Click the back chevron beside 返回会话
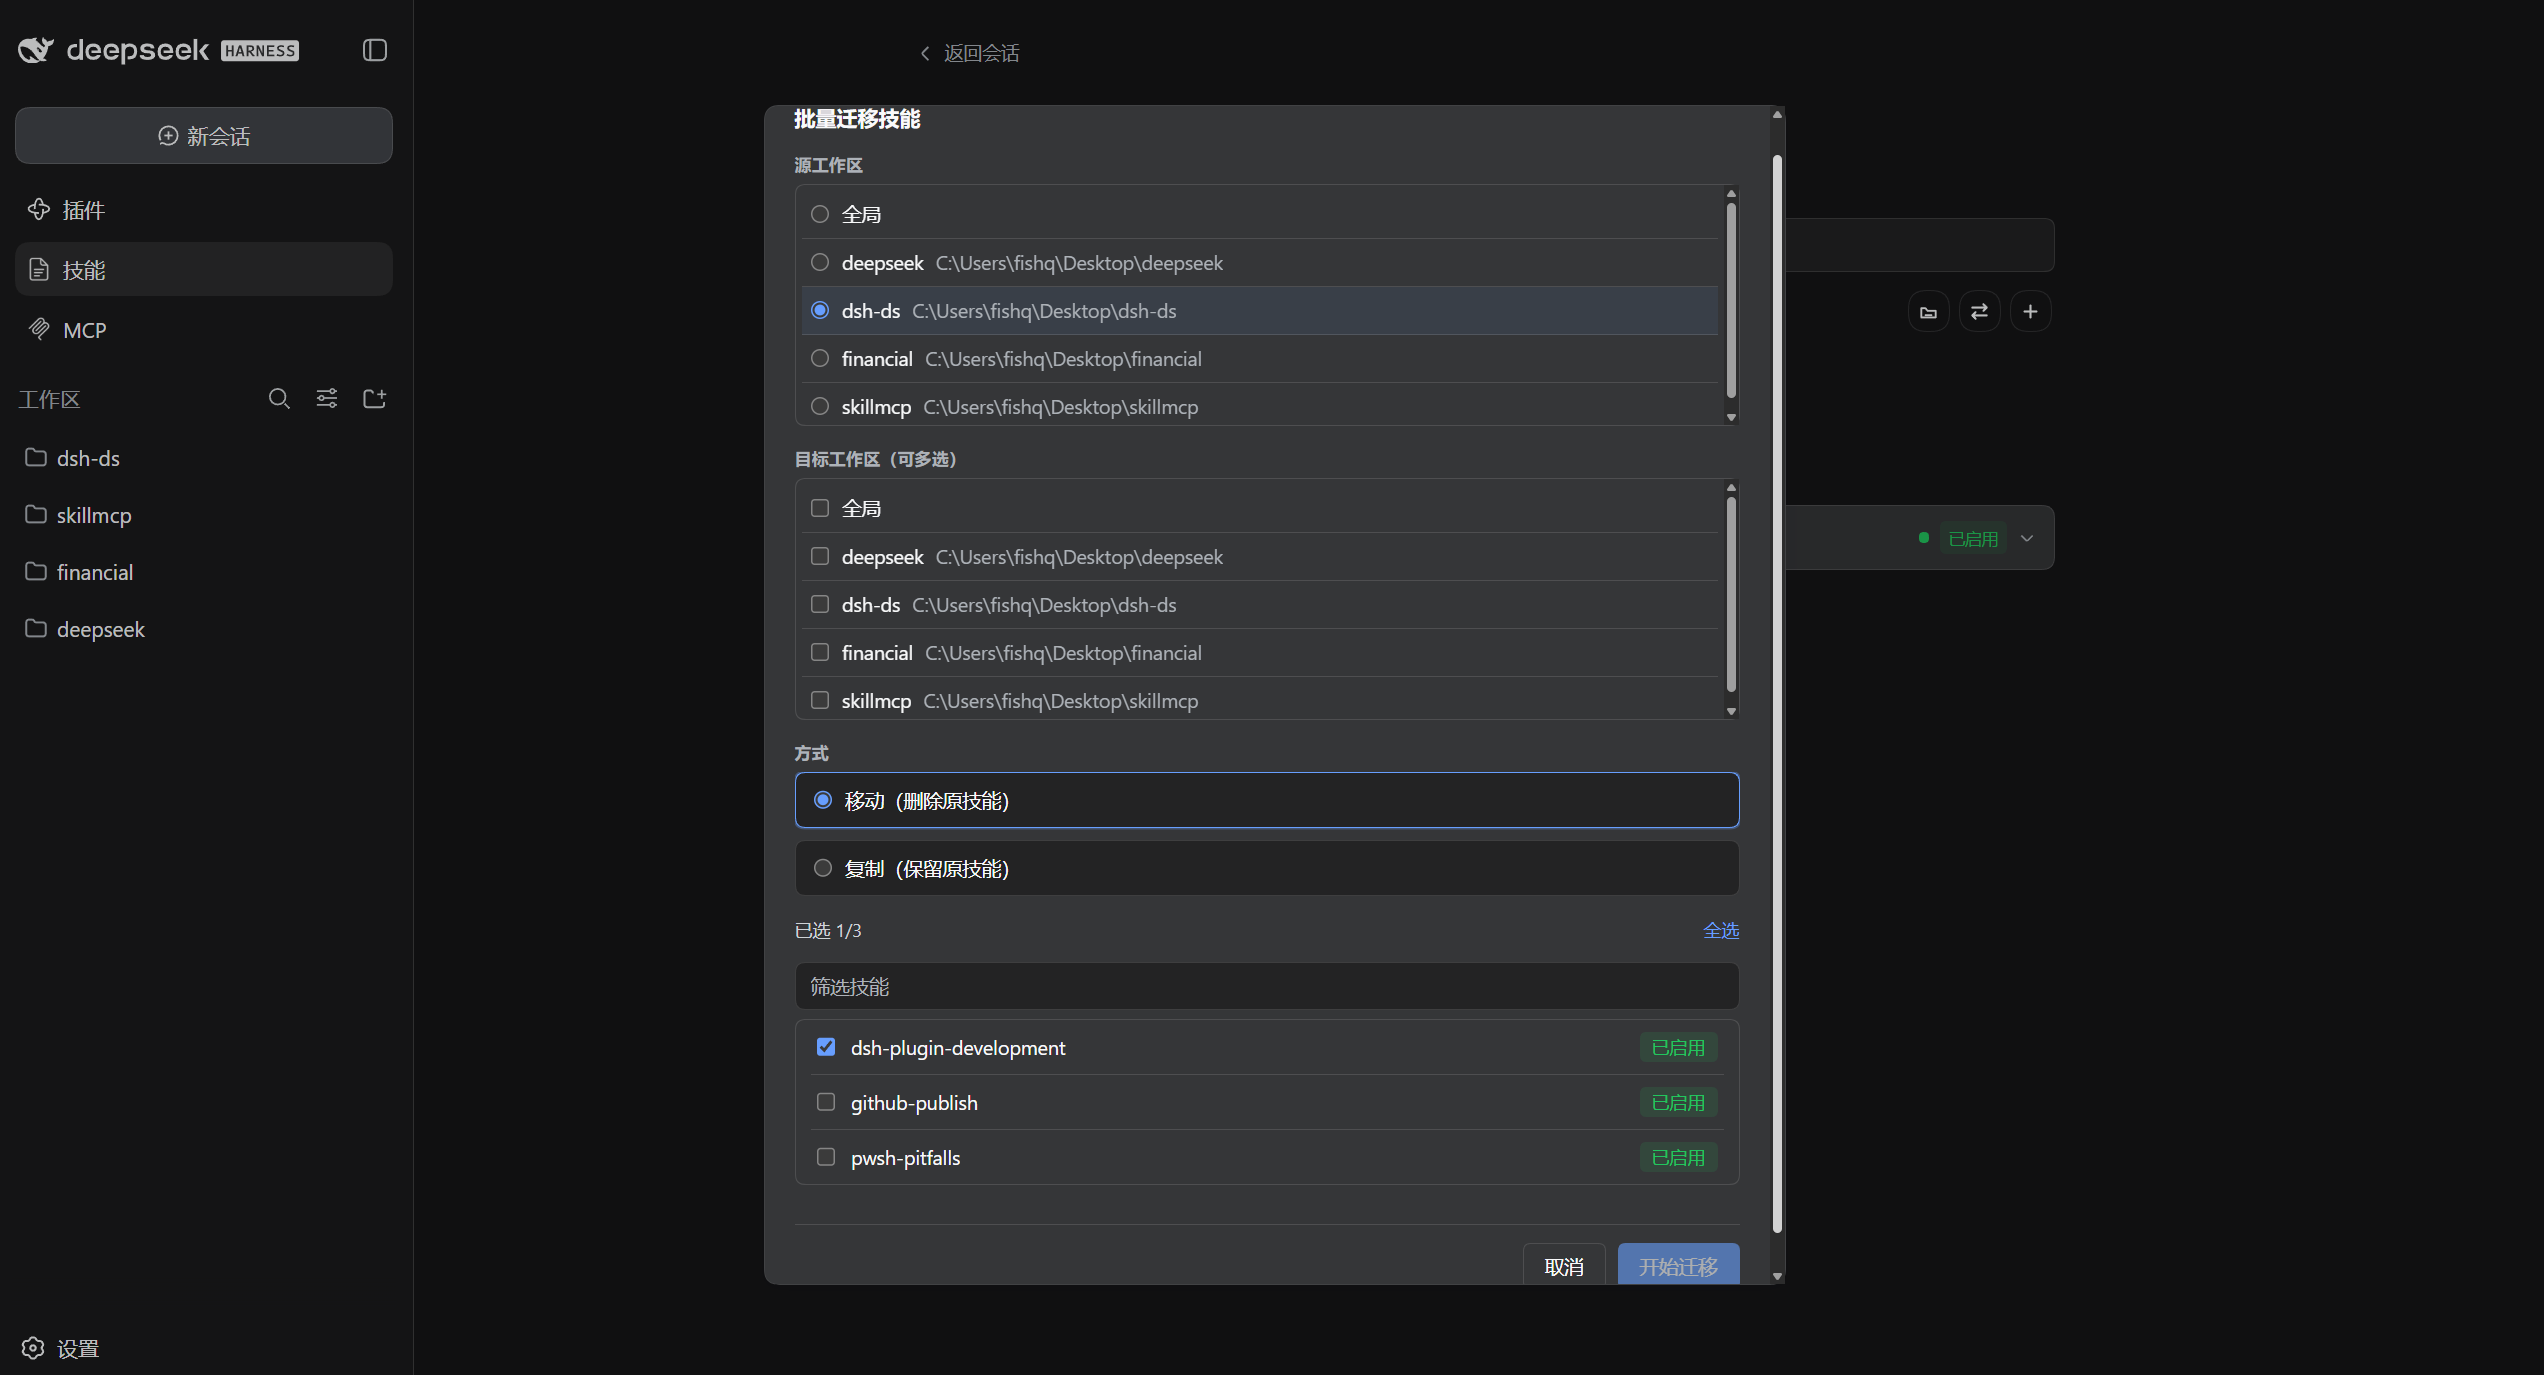Image resolution: width=2544 pixels, height=1375 pixels. (925, 53)
